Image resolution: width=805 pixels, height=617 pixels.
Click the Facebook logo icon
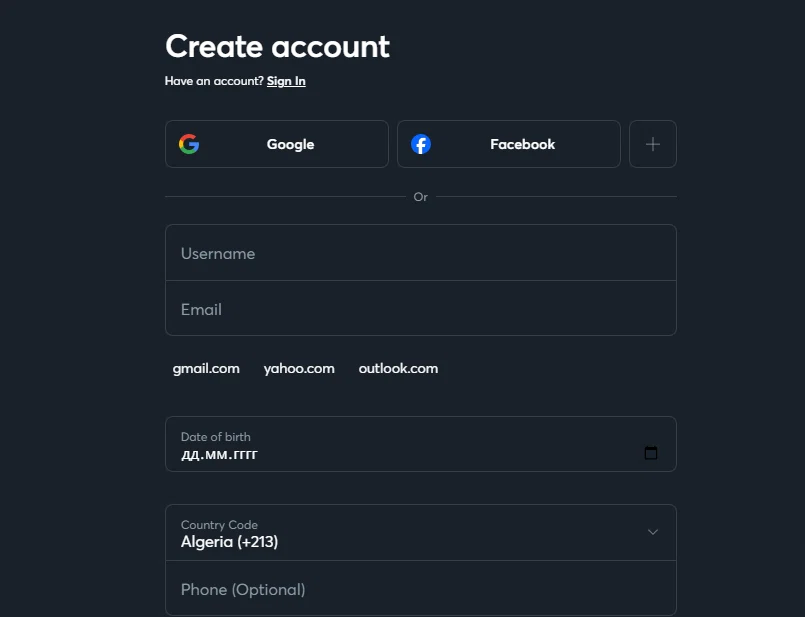(421, 144)
